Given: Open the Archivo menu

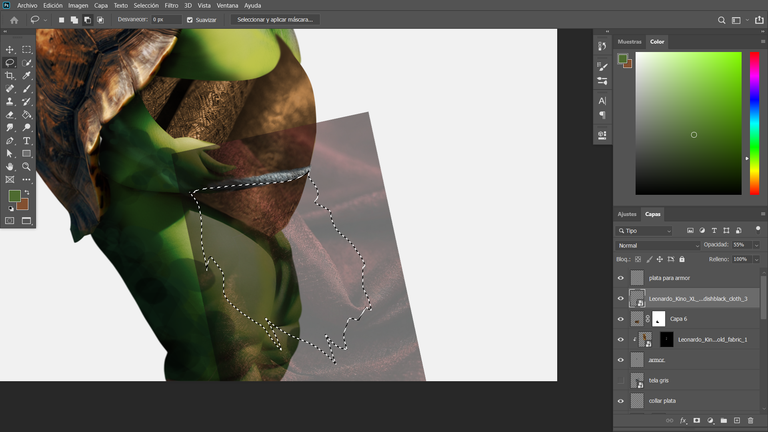Looking at the screenshot, I should point(27,5).
